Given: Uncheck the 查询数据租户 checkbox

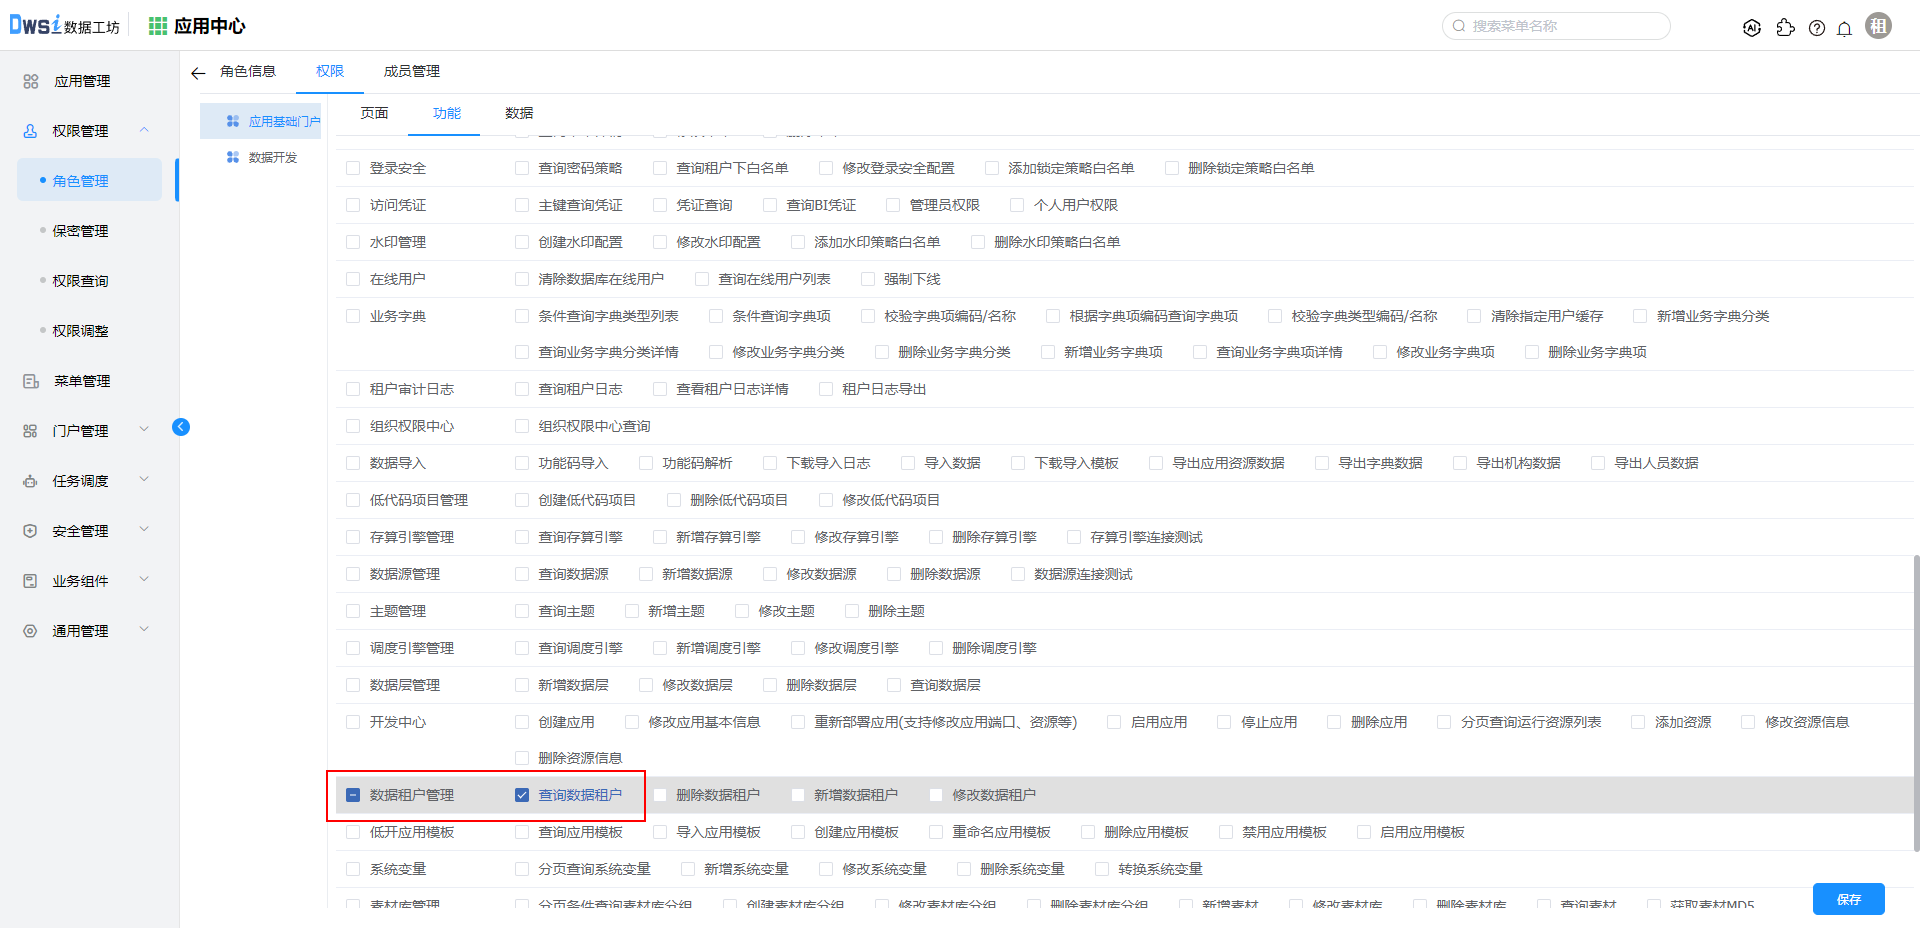Looking at the screenshot, I should click(521, 795).
